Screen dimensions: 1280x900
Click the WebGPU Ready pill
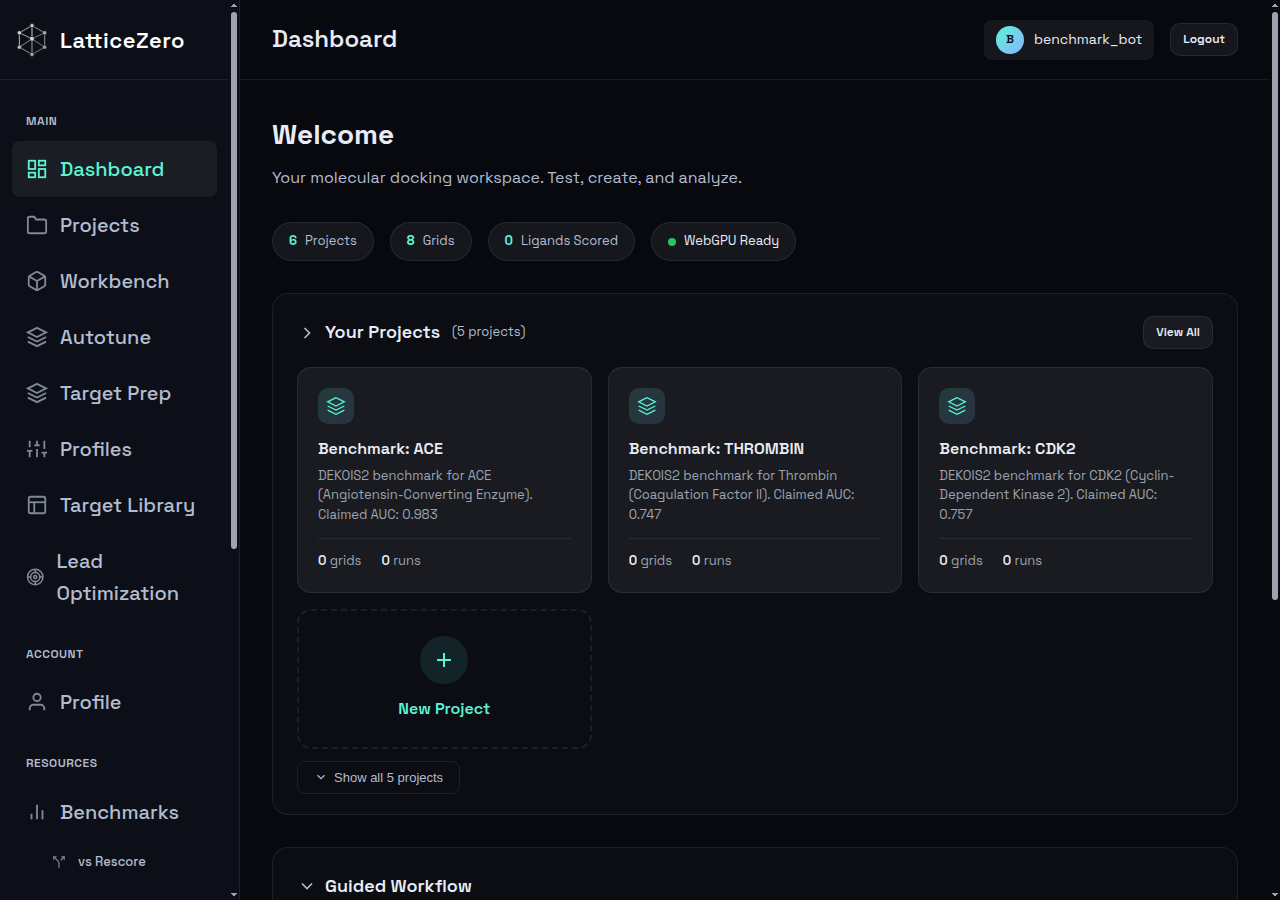(x=723, y=241)
